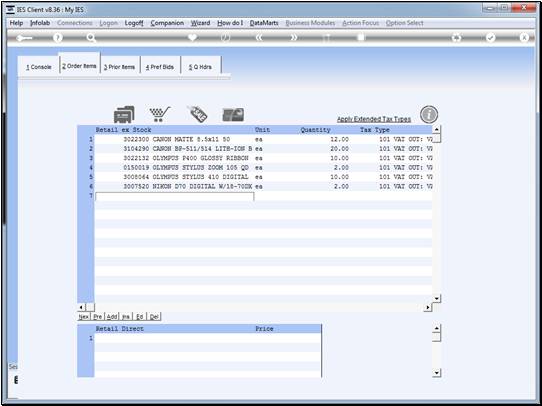
Task: Click the Add button below the grid
Action: pyautogui.click(x=112, y=317)
